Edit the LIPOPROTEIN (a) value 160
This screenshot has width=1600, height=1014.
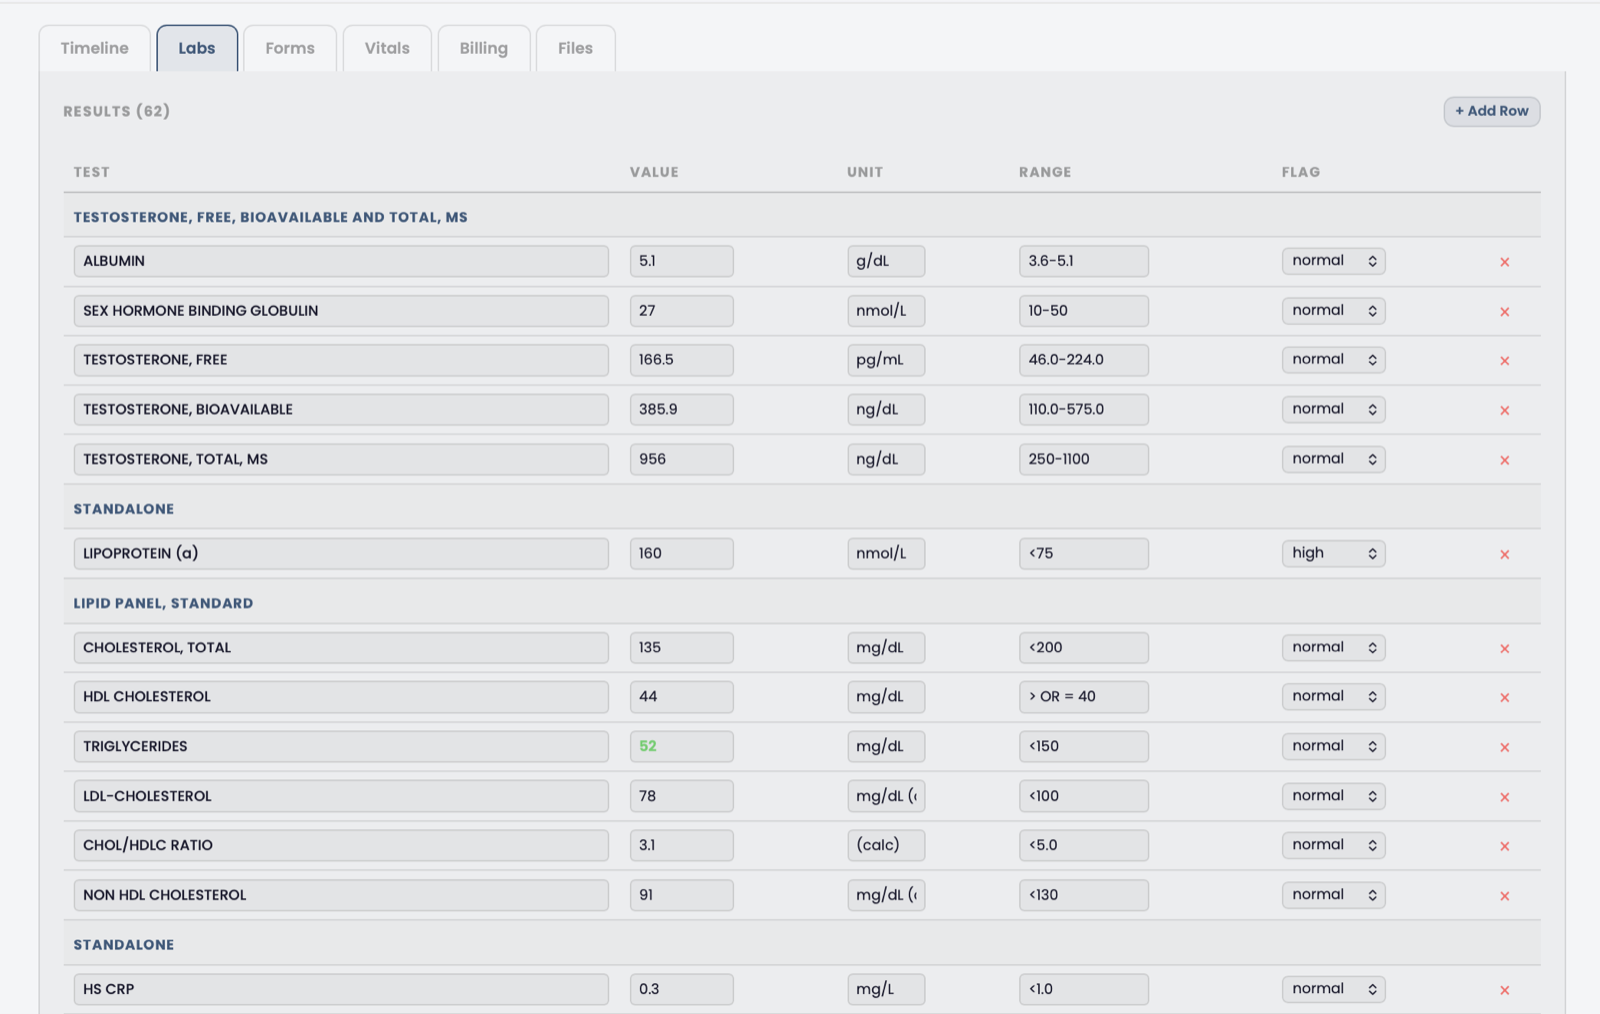(681, 554)
